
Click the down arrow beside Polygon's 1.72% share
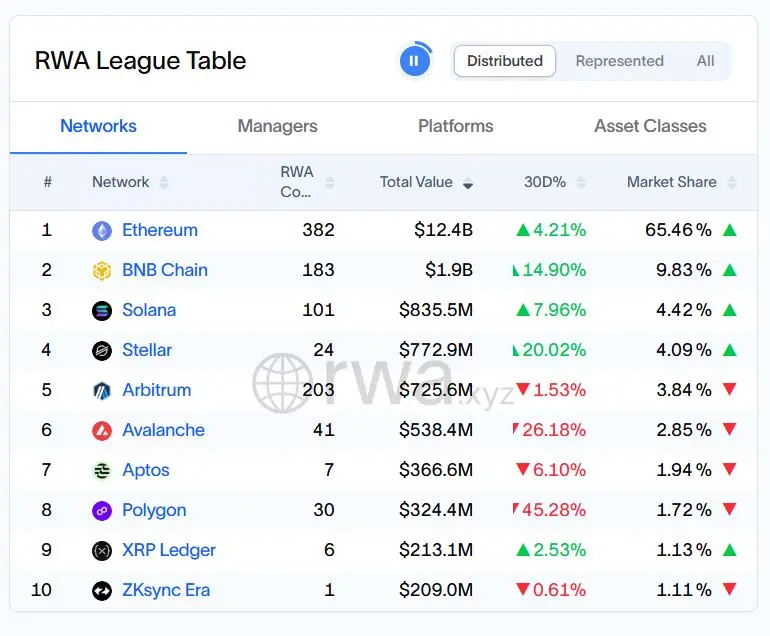click(730, 509)
